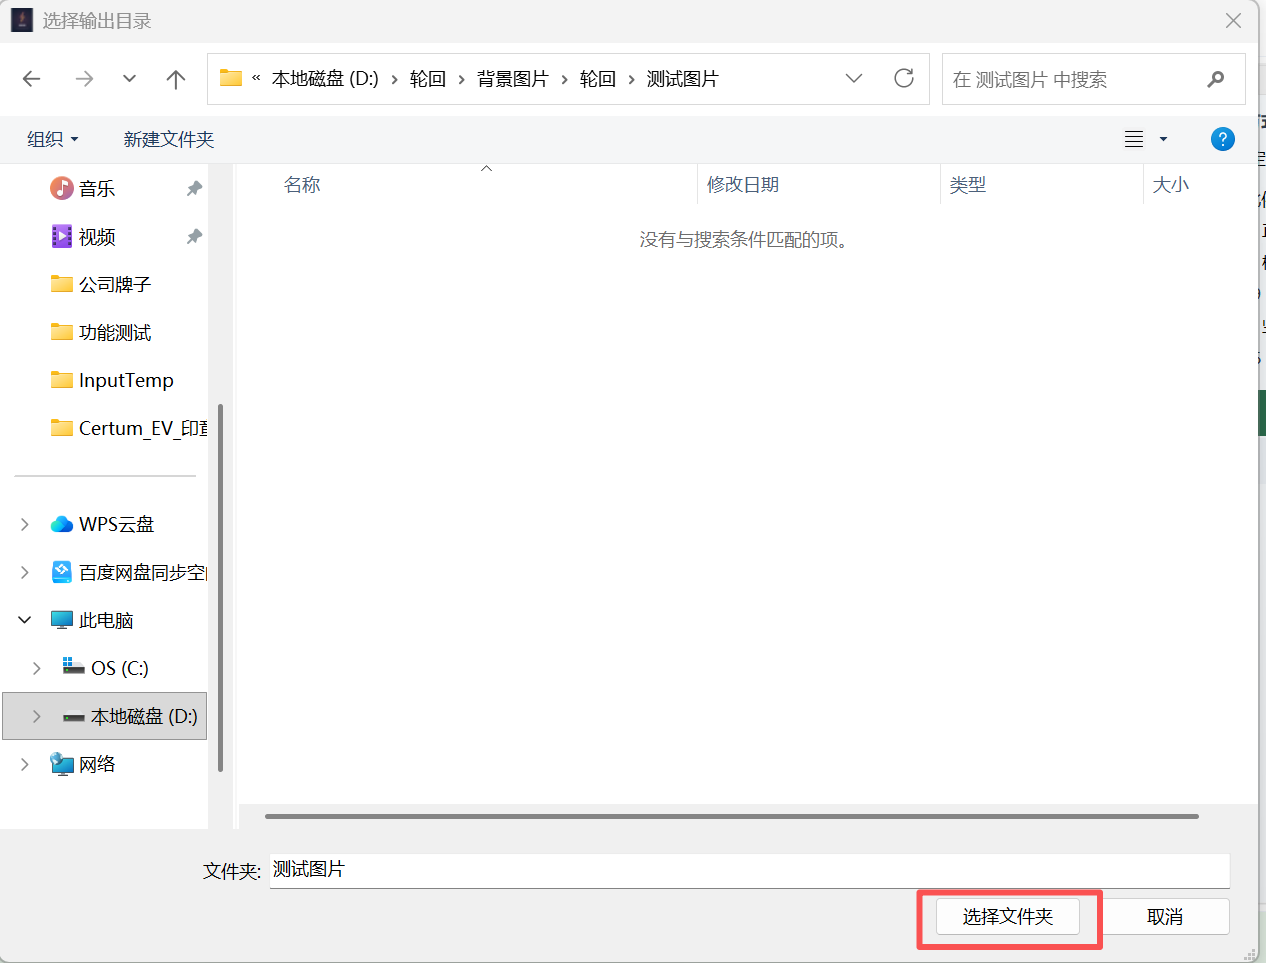Select 音乐 in the sidebar

(97, 188)
